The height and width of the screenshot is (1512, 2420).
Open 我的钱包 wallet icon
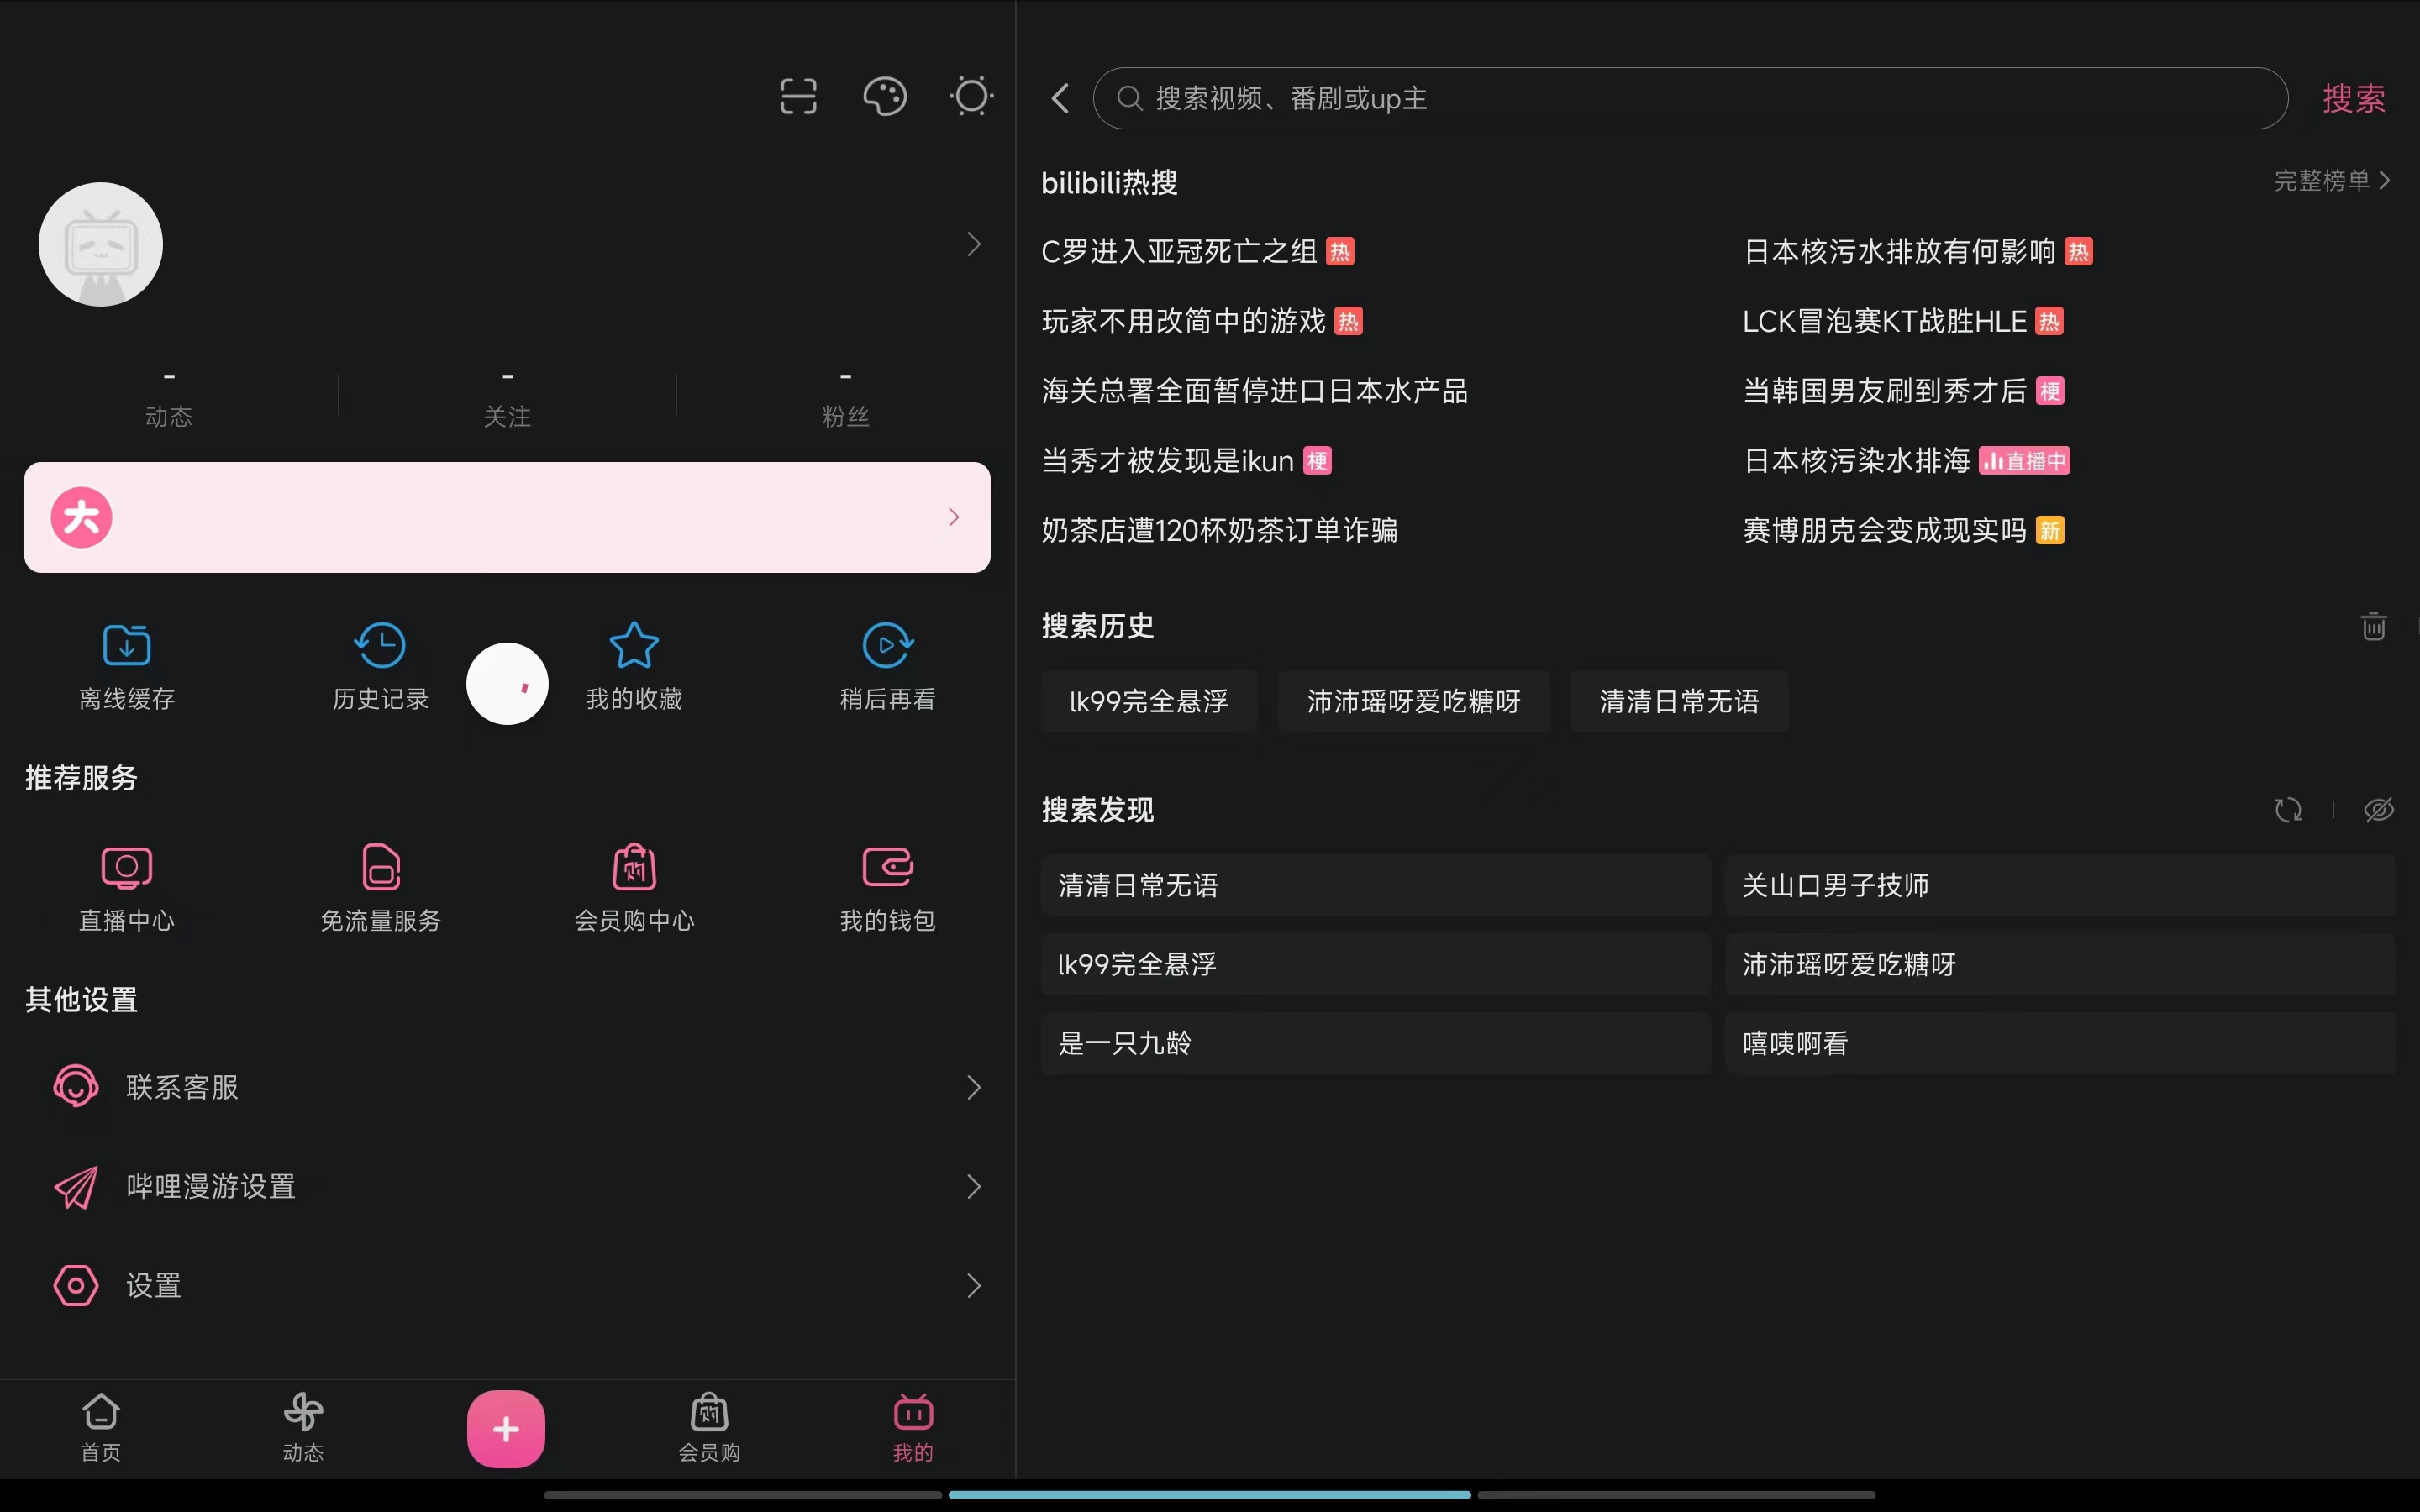click(x=888, y=866)
